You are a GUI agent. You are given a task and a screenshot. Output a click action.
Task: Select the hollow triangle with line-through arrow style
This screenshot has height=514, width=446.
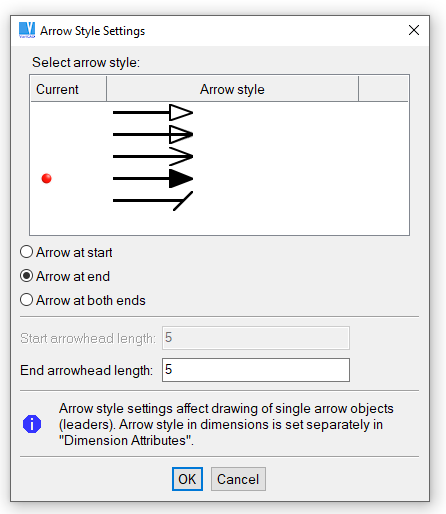(x=153, y=134)
